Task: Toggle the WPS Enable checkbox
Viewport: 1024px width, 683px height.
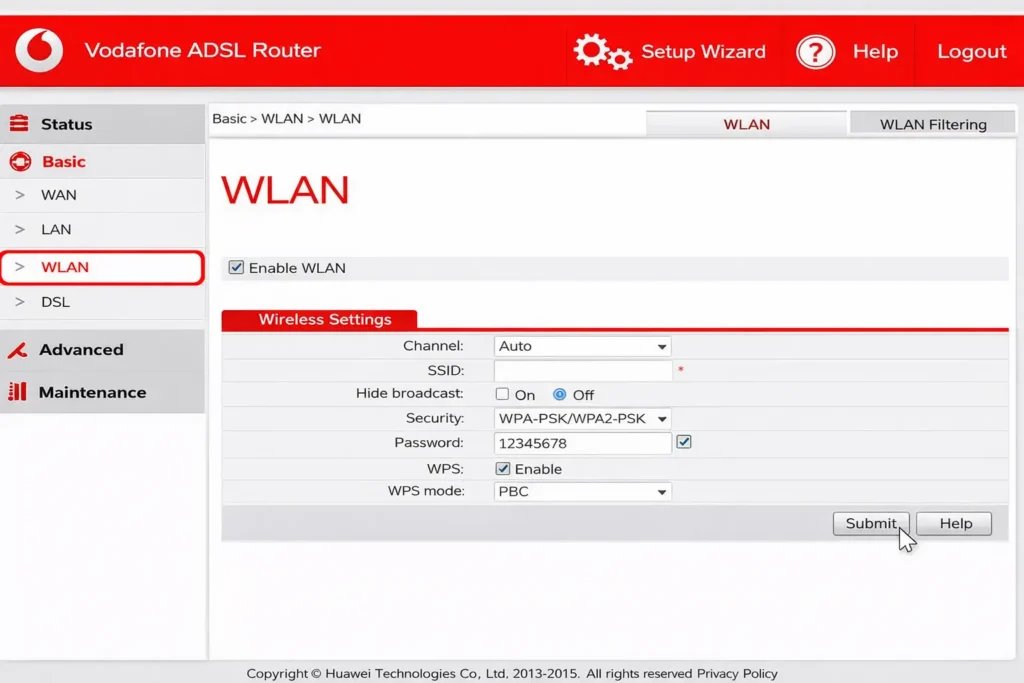Action: [503, 469]
